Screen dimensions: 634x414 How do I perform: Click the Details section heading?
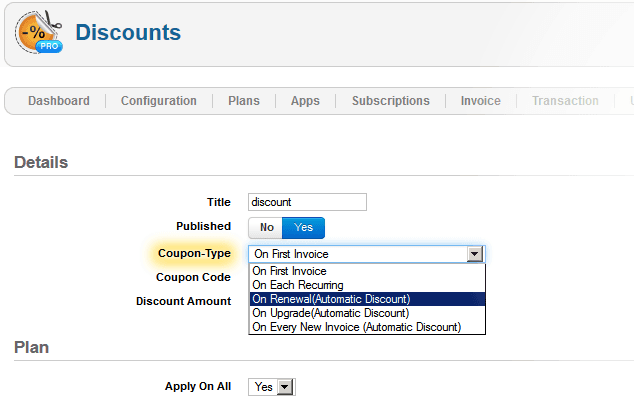tap(41, 162)
